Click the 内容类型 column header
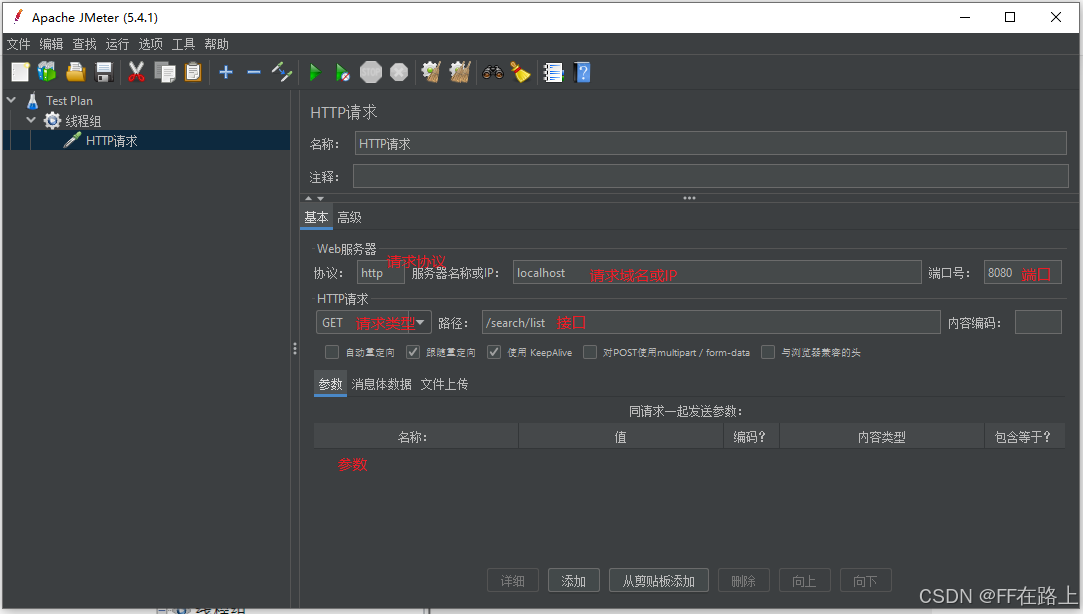 (x=881, y=436)
